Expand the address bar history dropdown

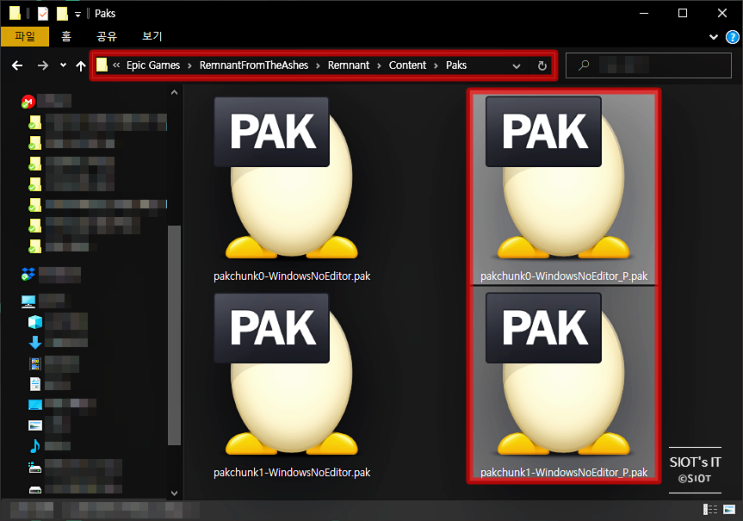[516, 66]
